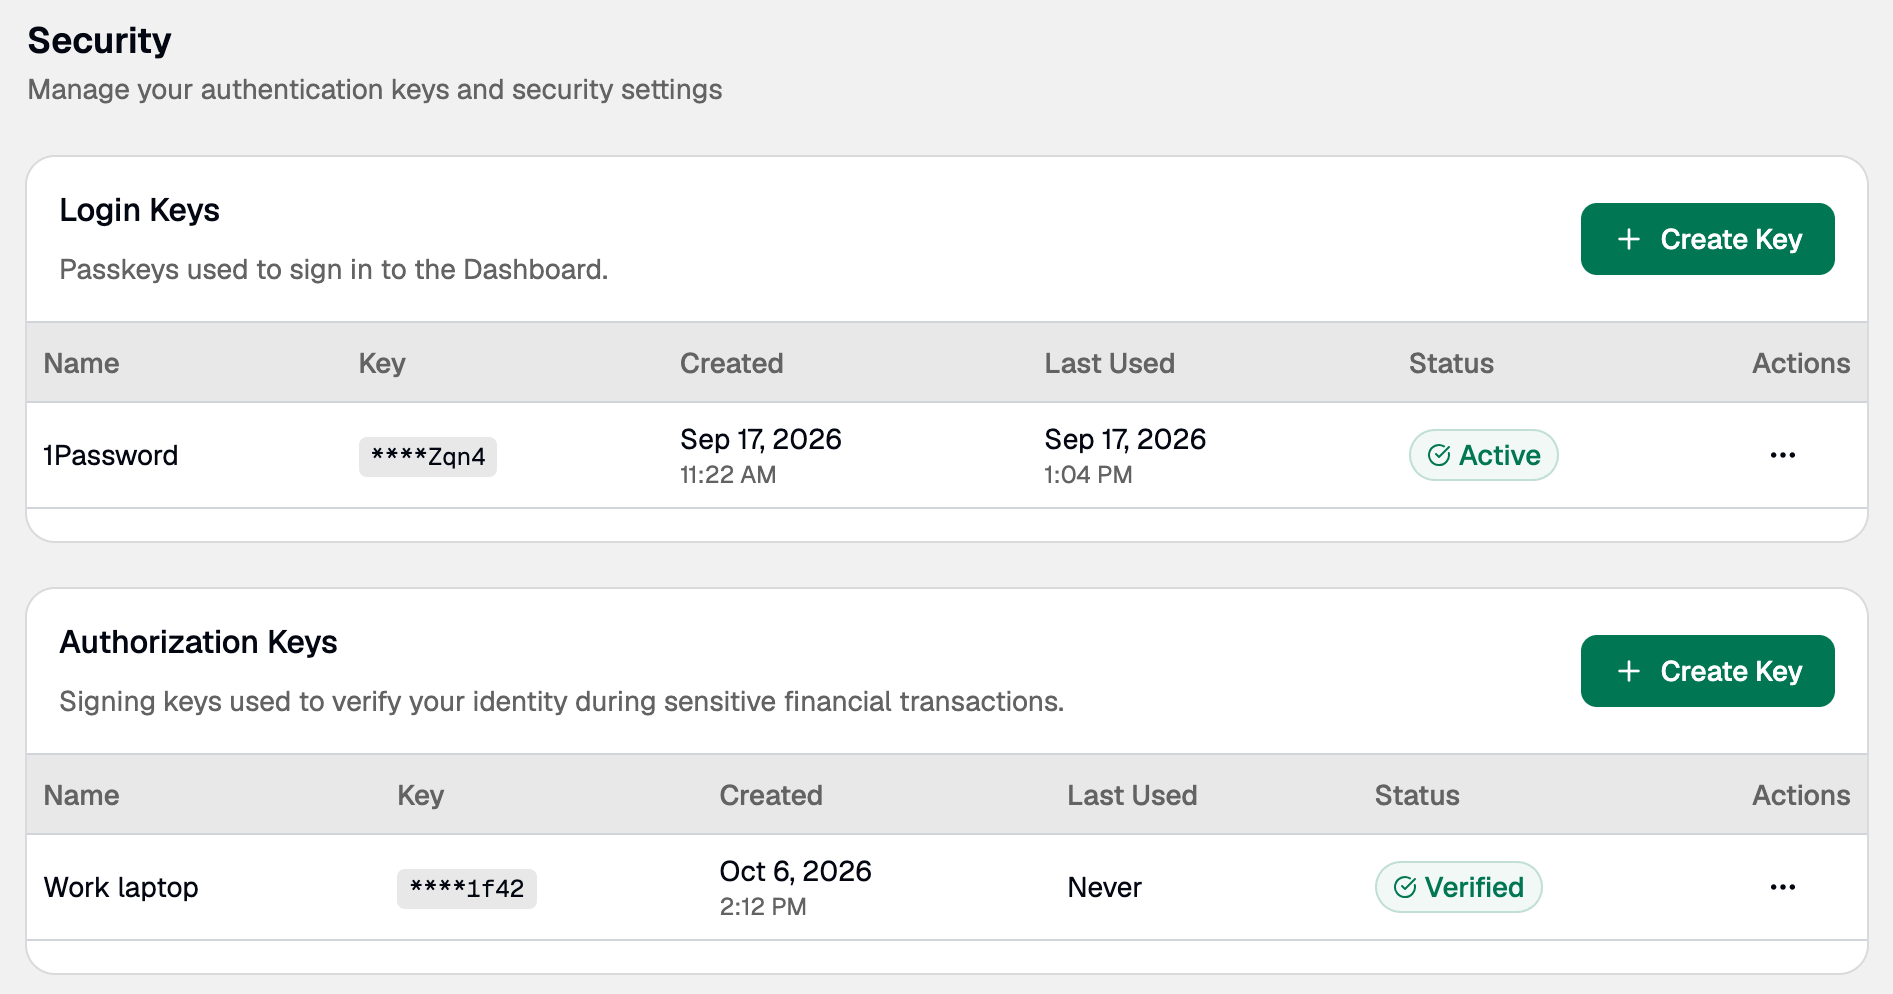Click the Never last used value
1893x994 pixels.
(1104, 888)
